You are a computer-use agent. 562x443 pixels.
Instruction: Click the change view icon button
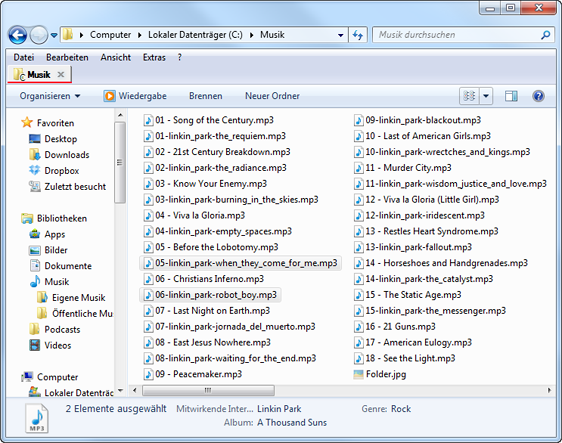click(x=469, y=96)
